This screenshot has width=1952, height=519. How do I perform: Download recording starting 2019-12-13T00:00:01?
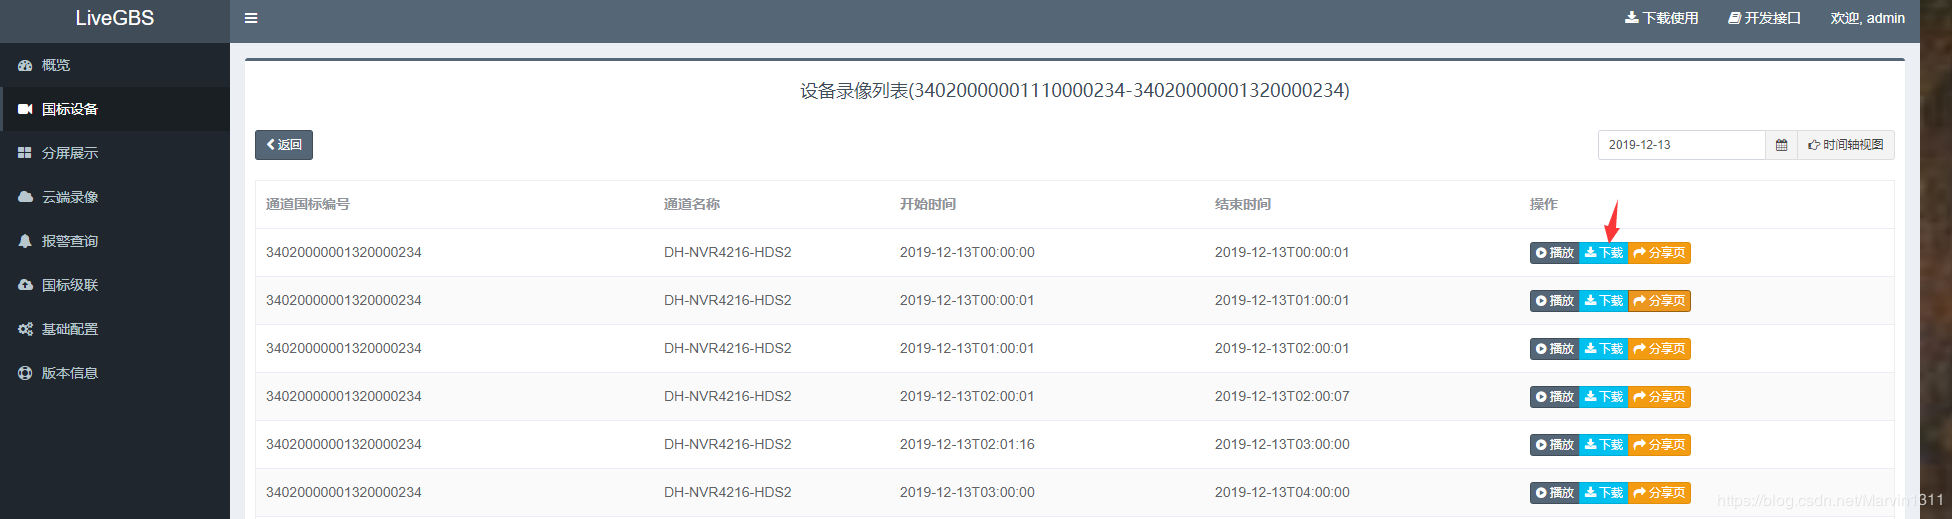[x=1604, y=301]
